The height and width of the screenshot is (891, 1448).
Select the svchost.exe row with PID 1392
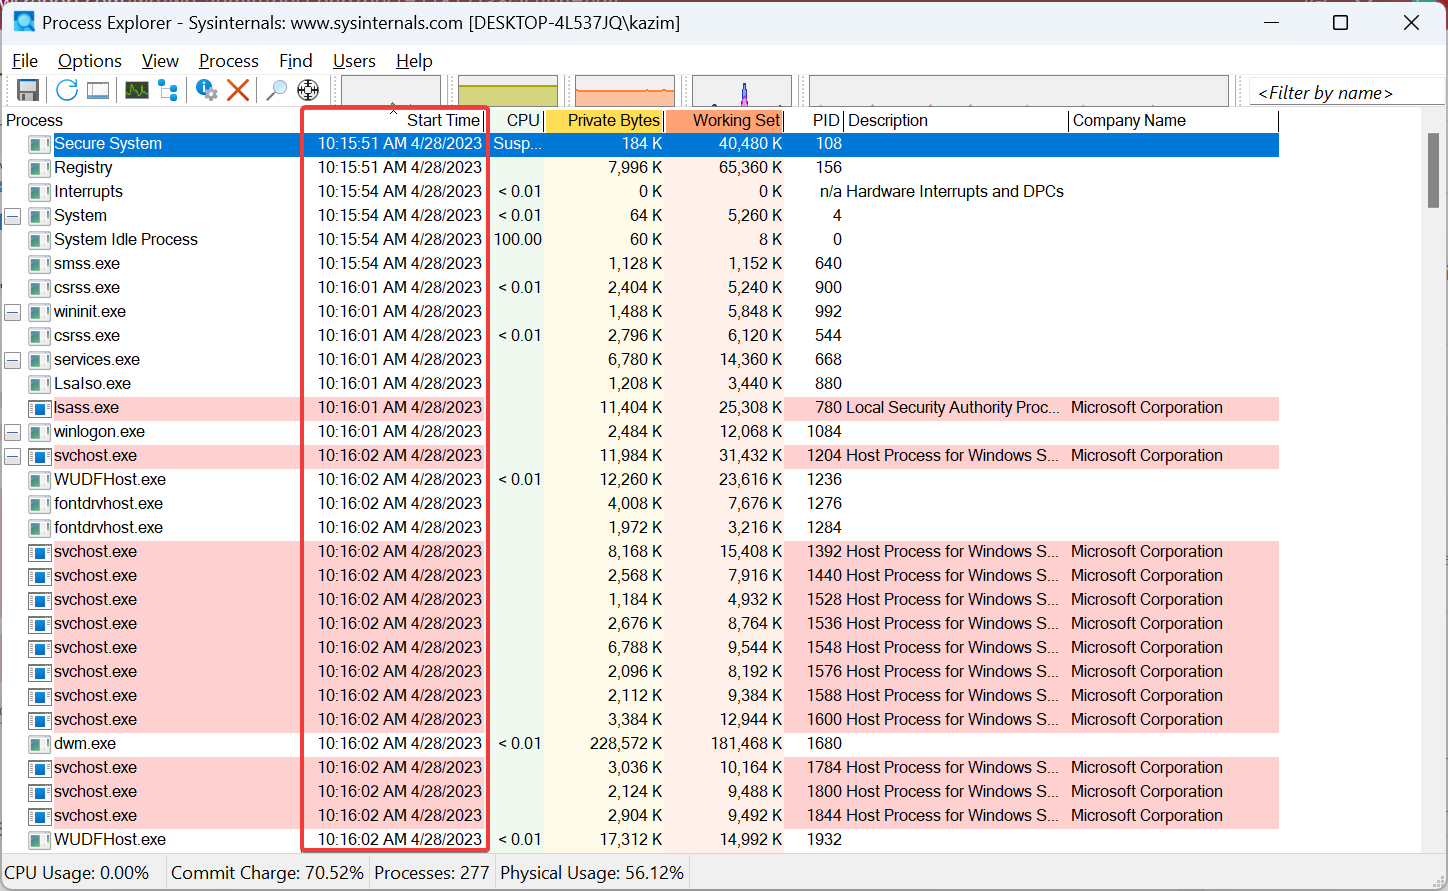[x=640, y=552]
